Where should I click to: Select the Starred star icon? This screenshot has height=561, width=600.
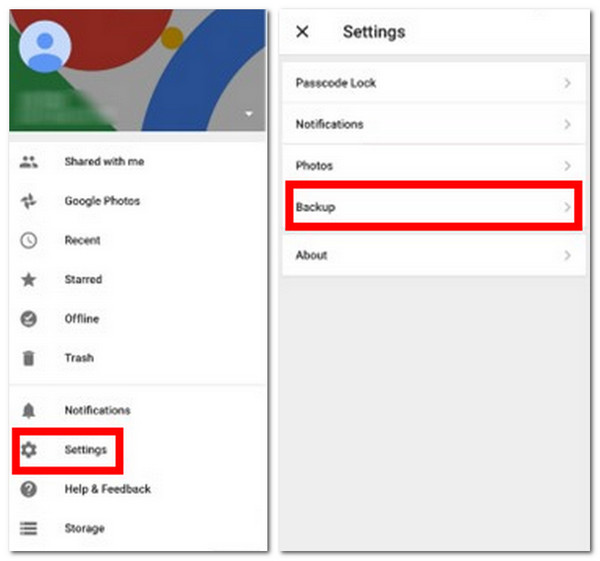[x=29, y=280]
